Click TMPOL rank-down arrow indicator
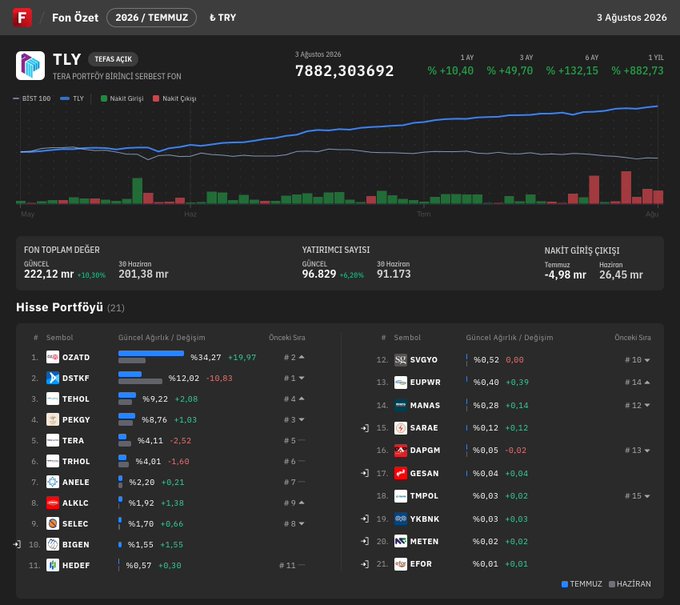The height and width of the screenshot is (605, 680). 647,496
